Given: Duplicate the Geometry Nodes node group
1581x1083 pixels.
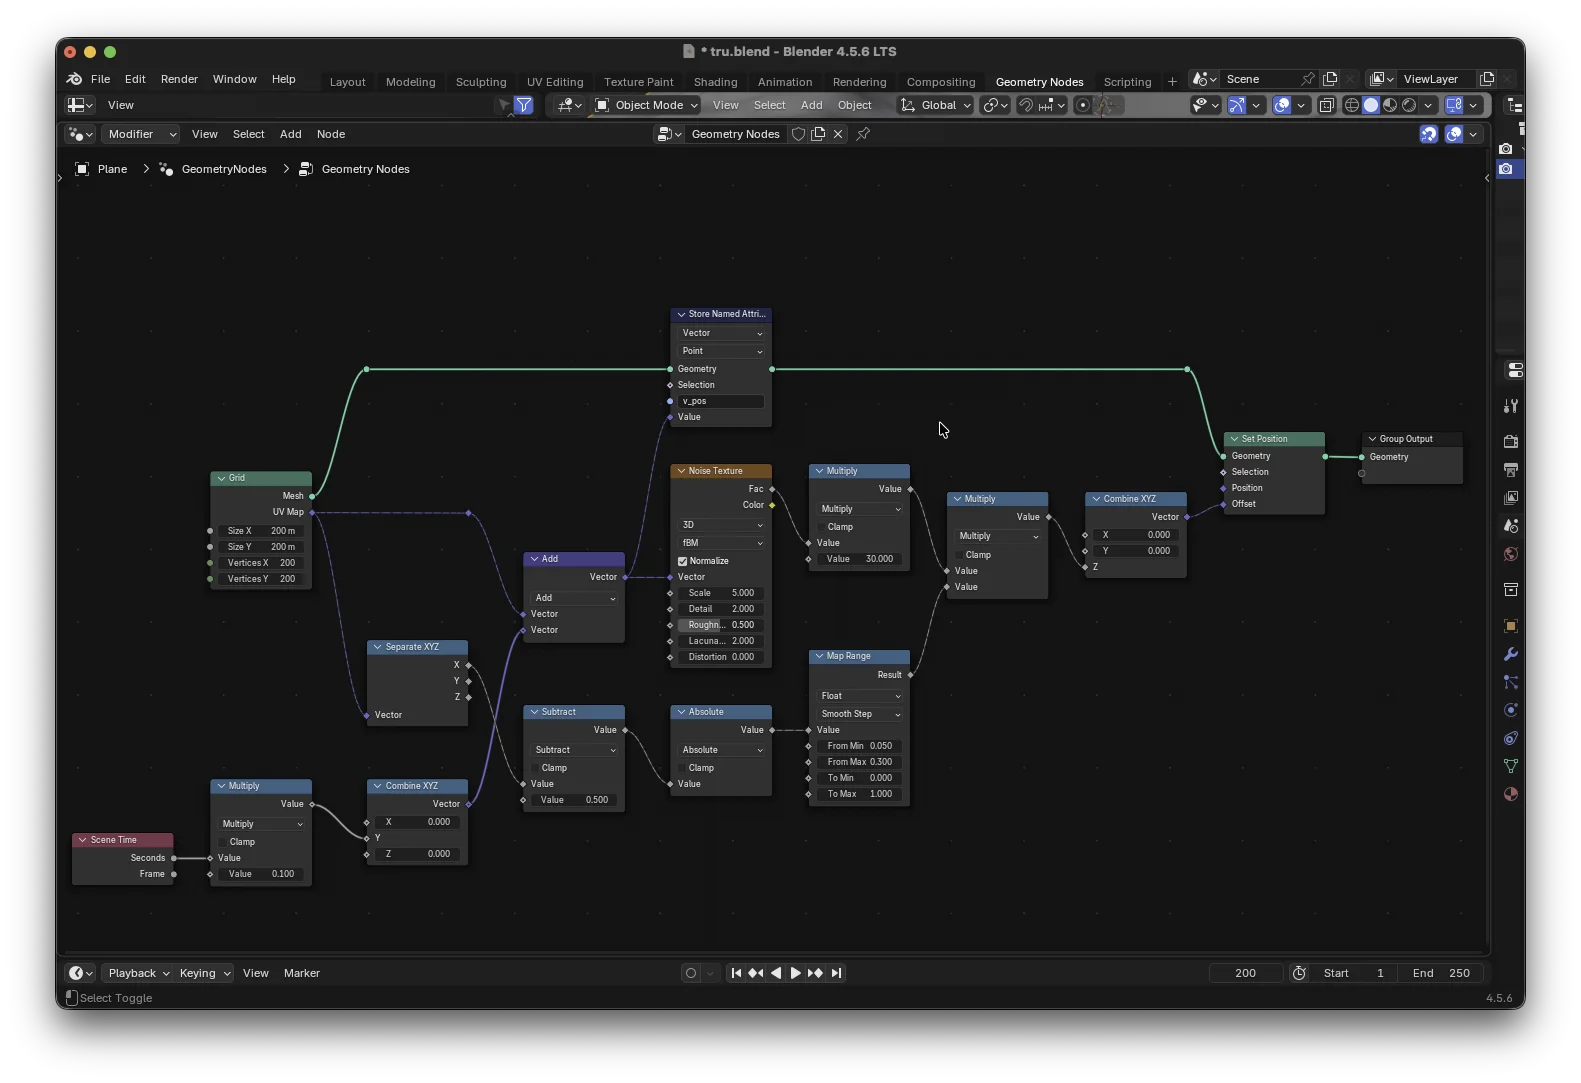Looking at the screenshot, I should pyautogui.click(x=818, y=134).
